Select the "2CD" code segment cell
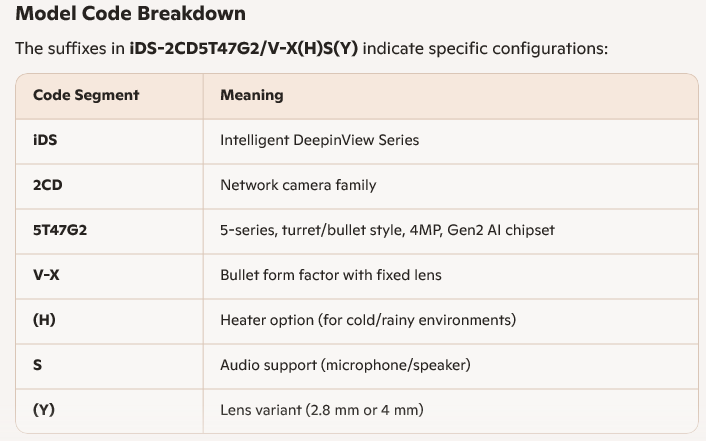 [48, 186]
